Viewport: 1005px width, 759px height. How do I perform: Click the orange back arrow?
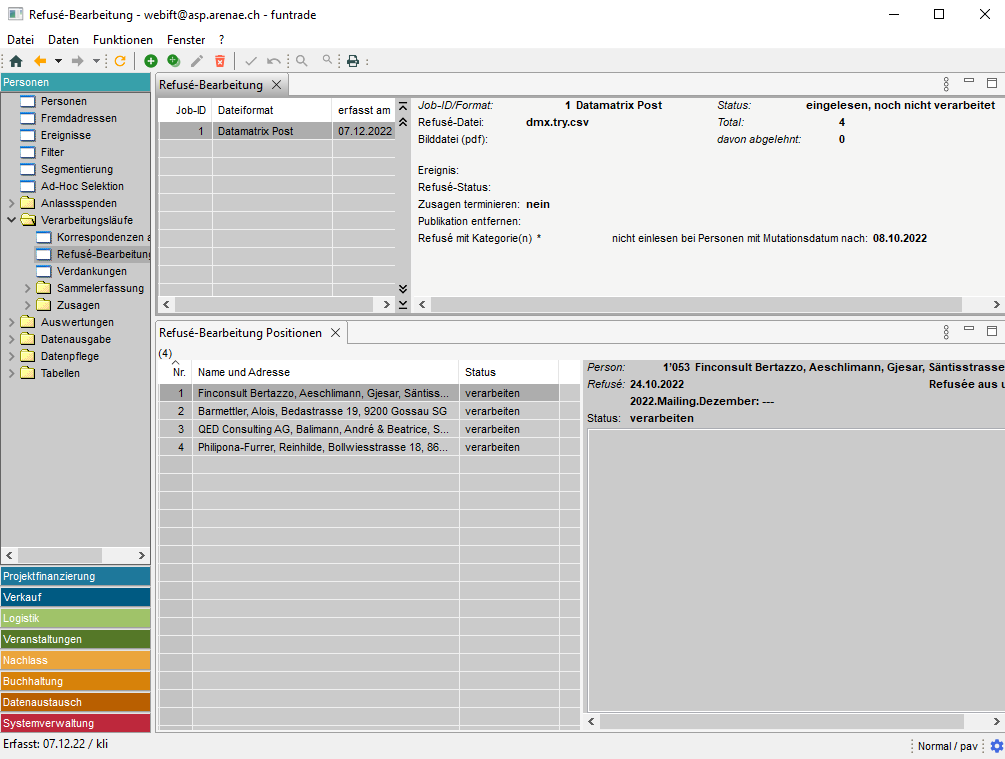point(40,61)
